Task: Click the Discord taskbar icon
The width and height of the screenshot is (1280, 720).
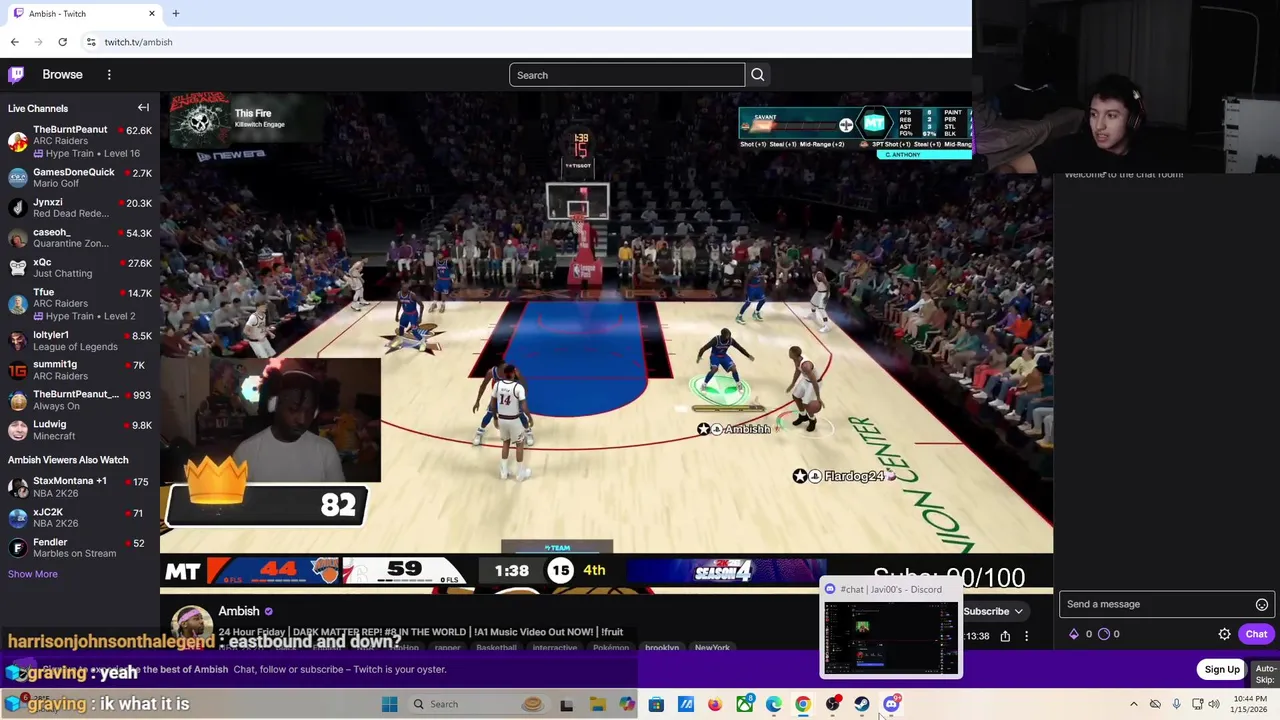Action: (891, 704)
